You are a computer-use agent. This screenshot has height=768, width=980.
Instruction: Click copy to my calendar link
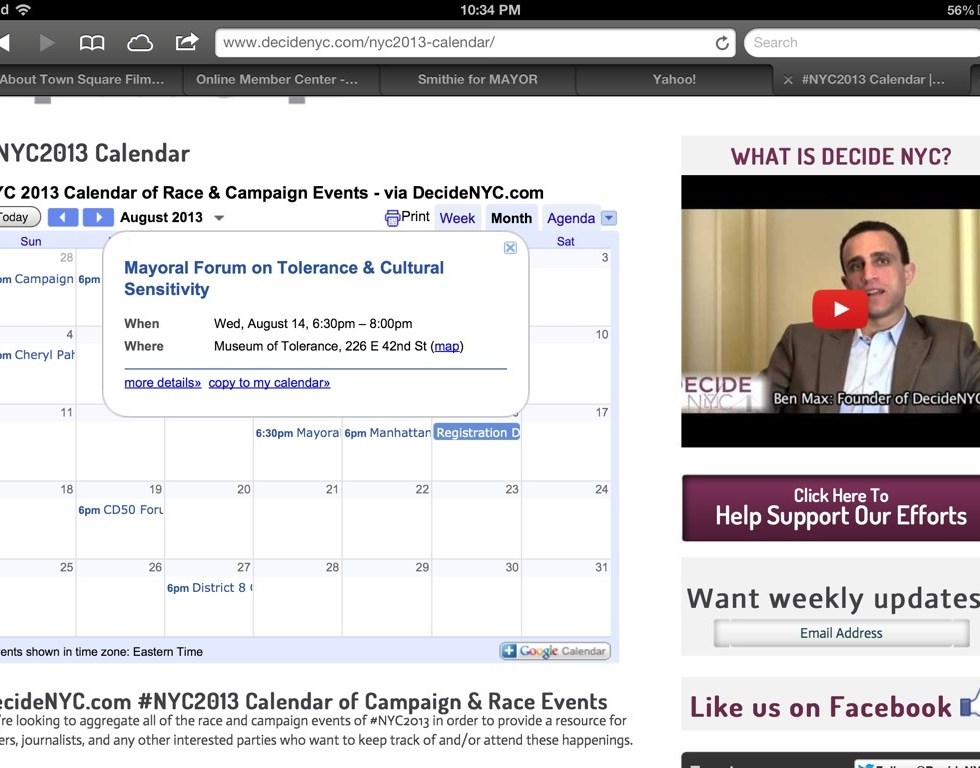coord(269,383)
